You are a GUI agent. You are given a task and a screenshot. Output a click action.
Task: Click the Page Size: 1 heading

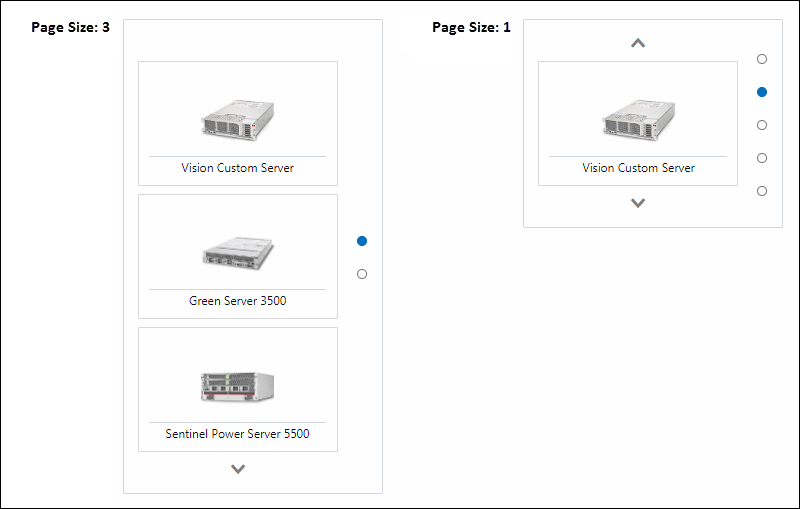pos(471,28)
